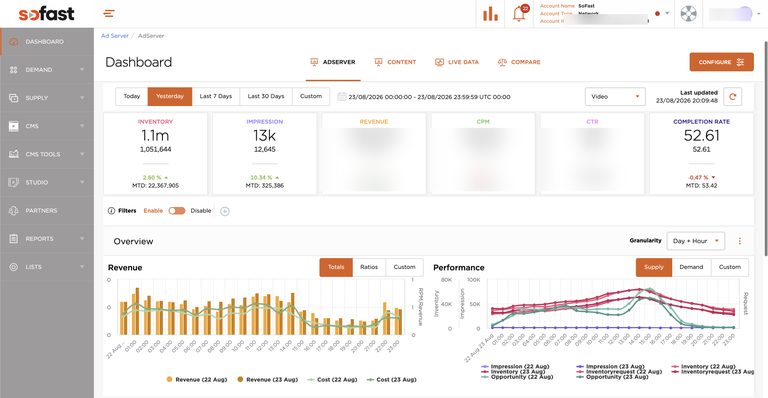
Task: Click the Content tab icon
Action: click(x=378, y=62)
